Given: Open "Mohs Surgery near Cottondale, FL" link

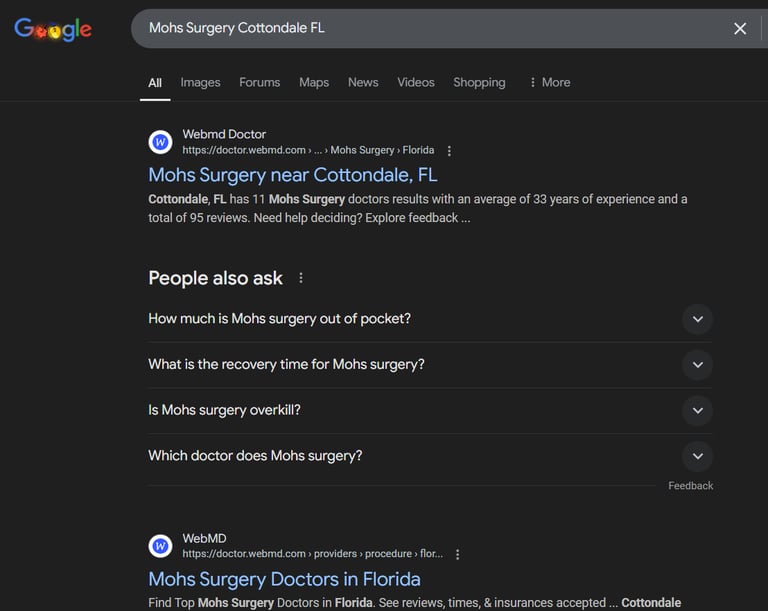Looking at the screenshot, I should click(x=293, y=175).
